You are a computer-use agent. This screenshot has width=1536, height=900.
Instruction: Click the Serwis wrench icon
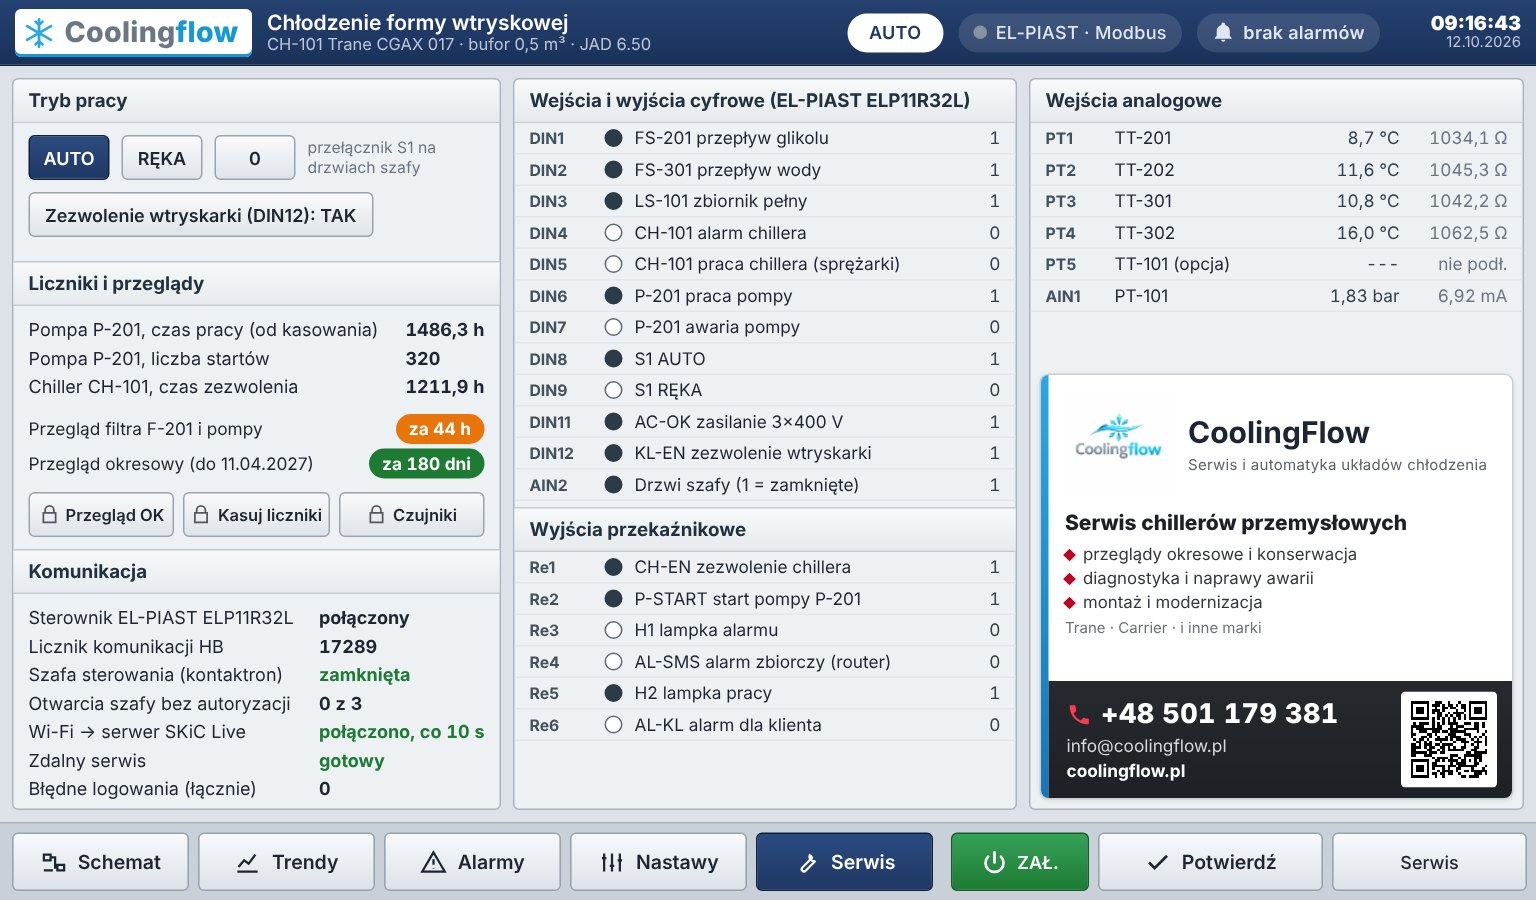pos(808,862)
